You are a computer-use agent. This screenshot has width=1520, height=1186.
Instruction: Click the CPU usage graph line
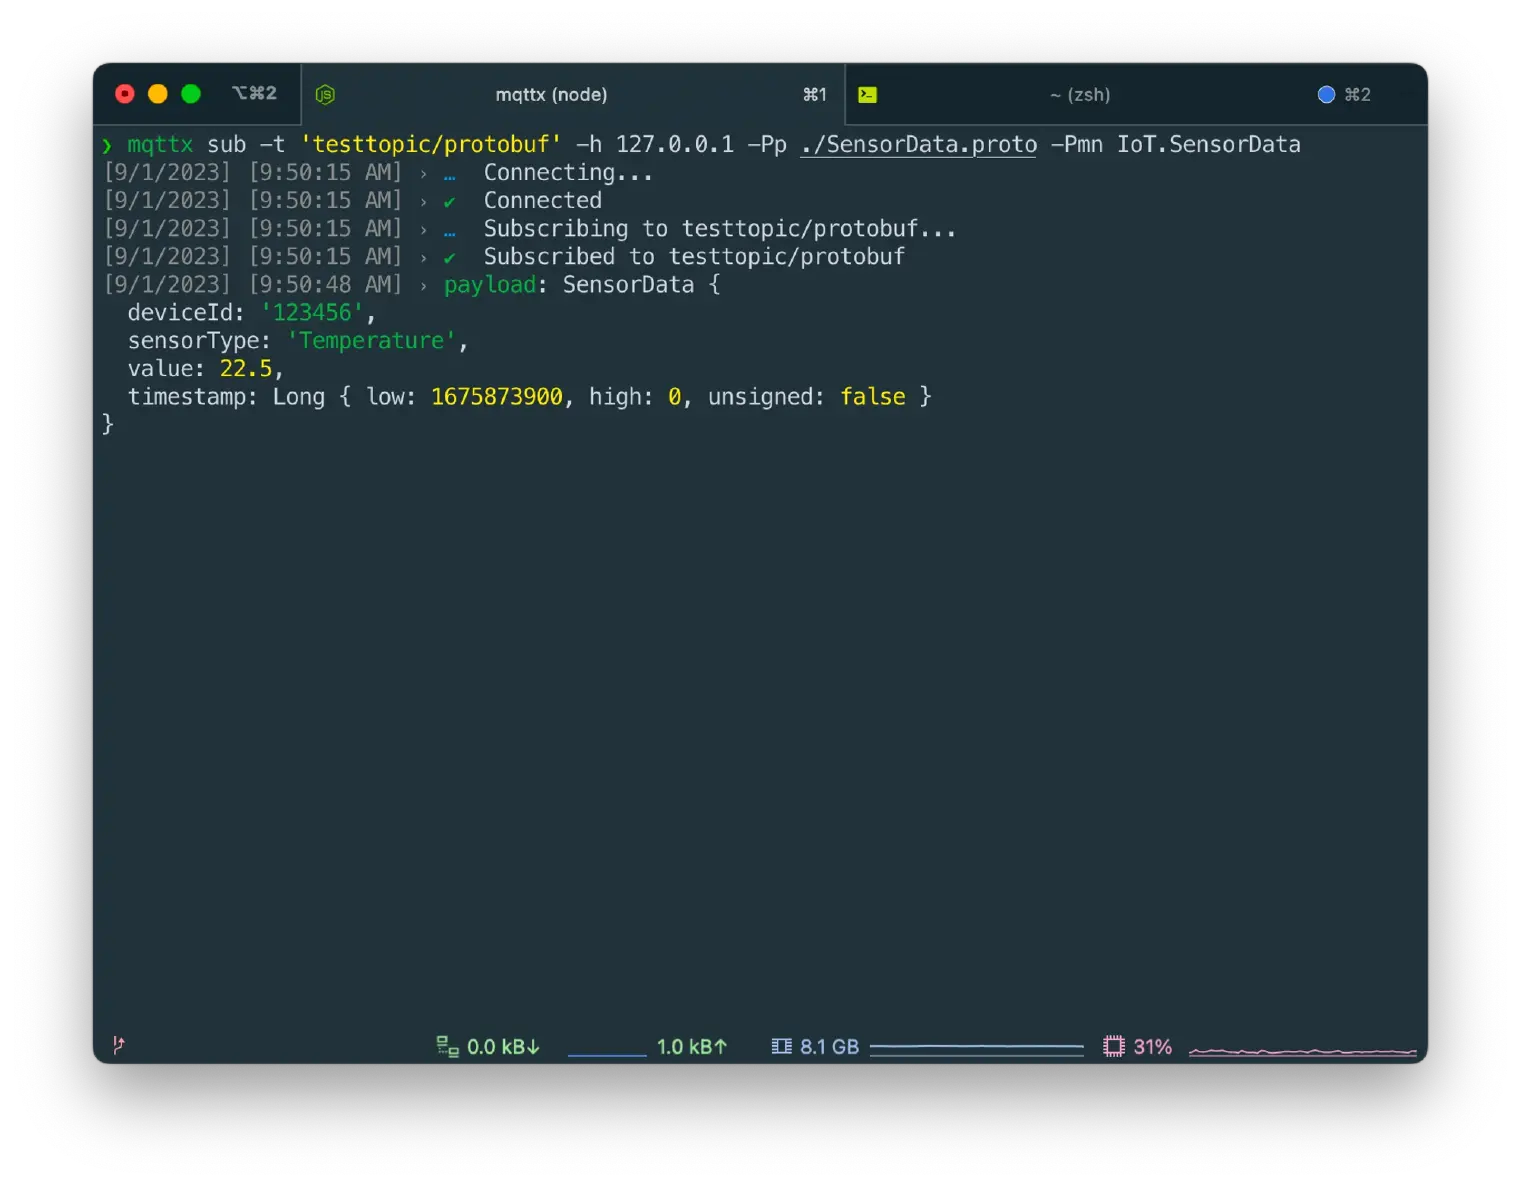pyautogui.click(x=1303, y=1051)
